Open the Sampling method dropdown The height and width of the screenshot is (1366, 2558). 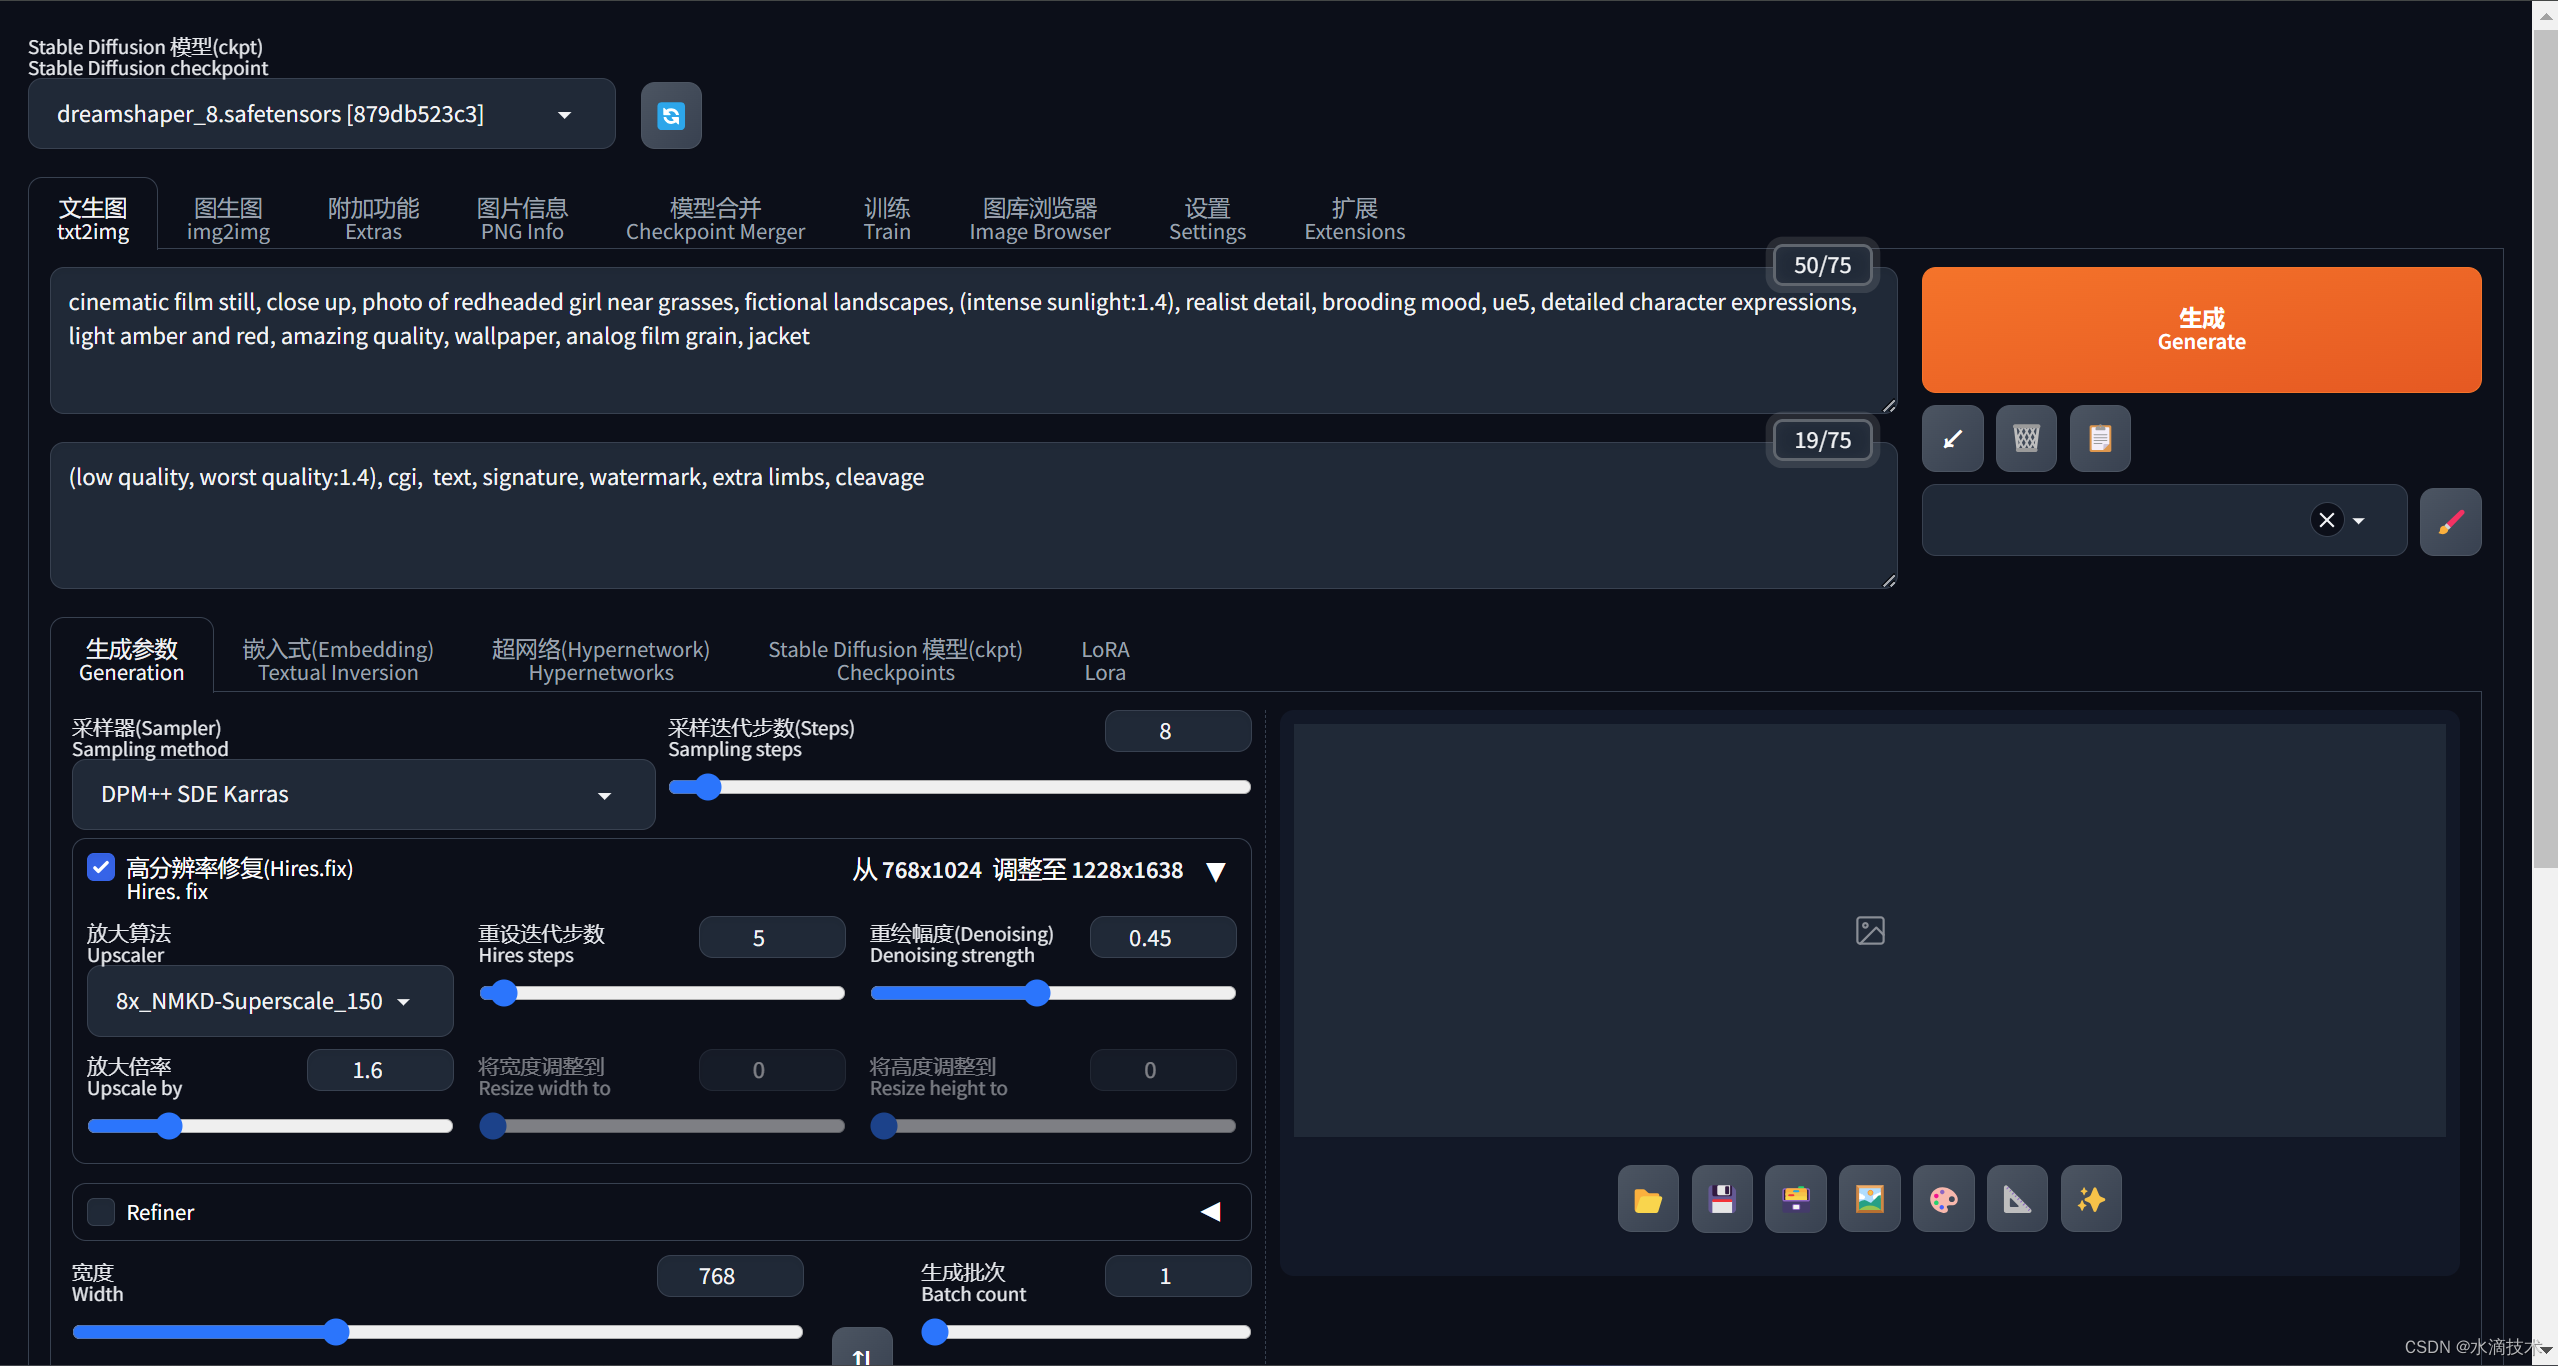tap(364, 794)
